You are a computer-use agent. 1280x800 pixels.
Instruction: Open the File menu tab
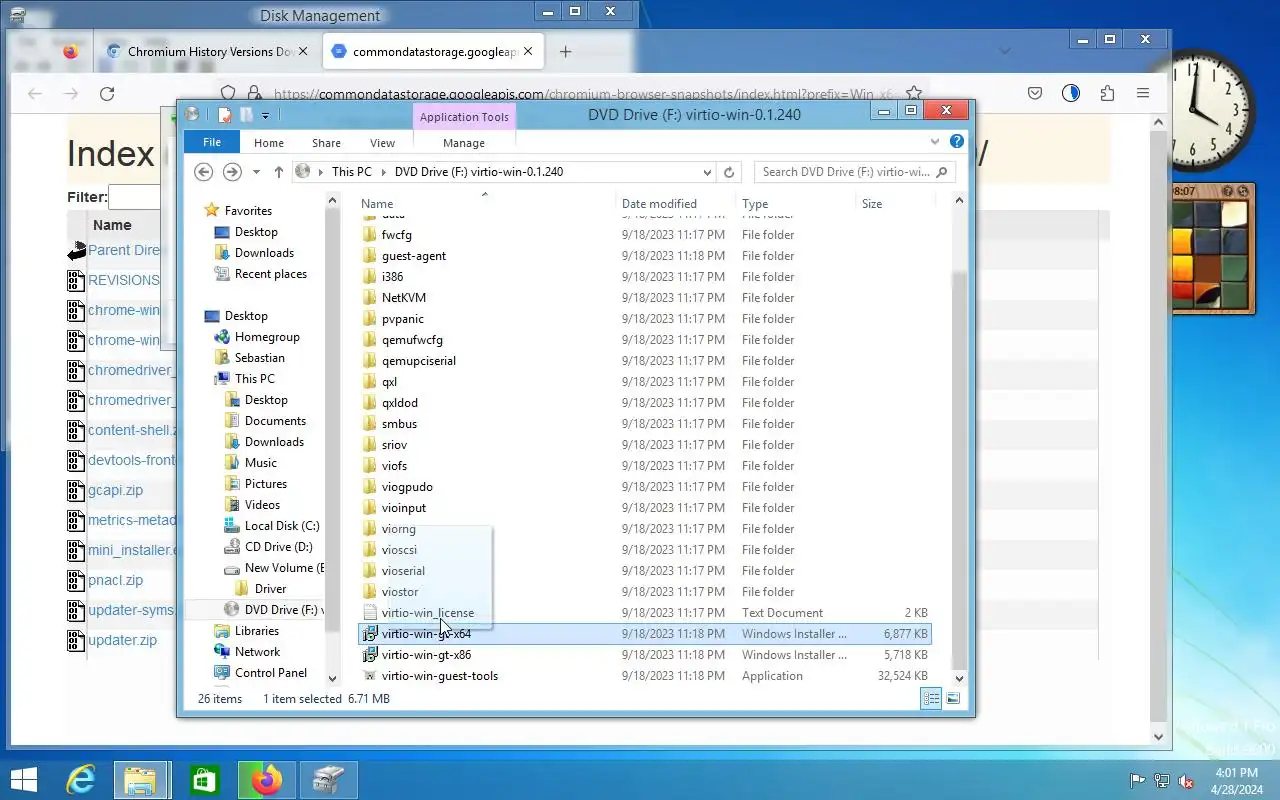[x=212, y=143]
